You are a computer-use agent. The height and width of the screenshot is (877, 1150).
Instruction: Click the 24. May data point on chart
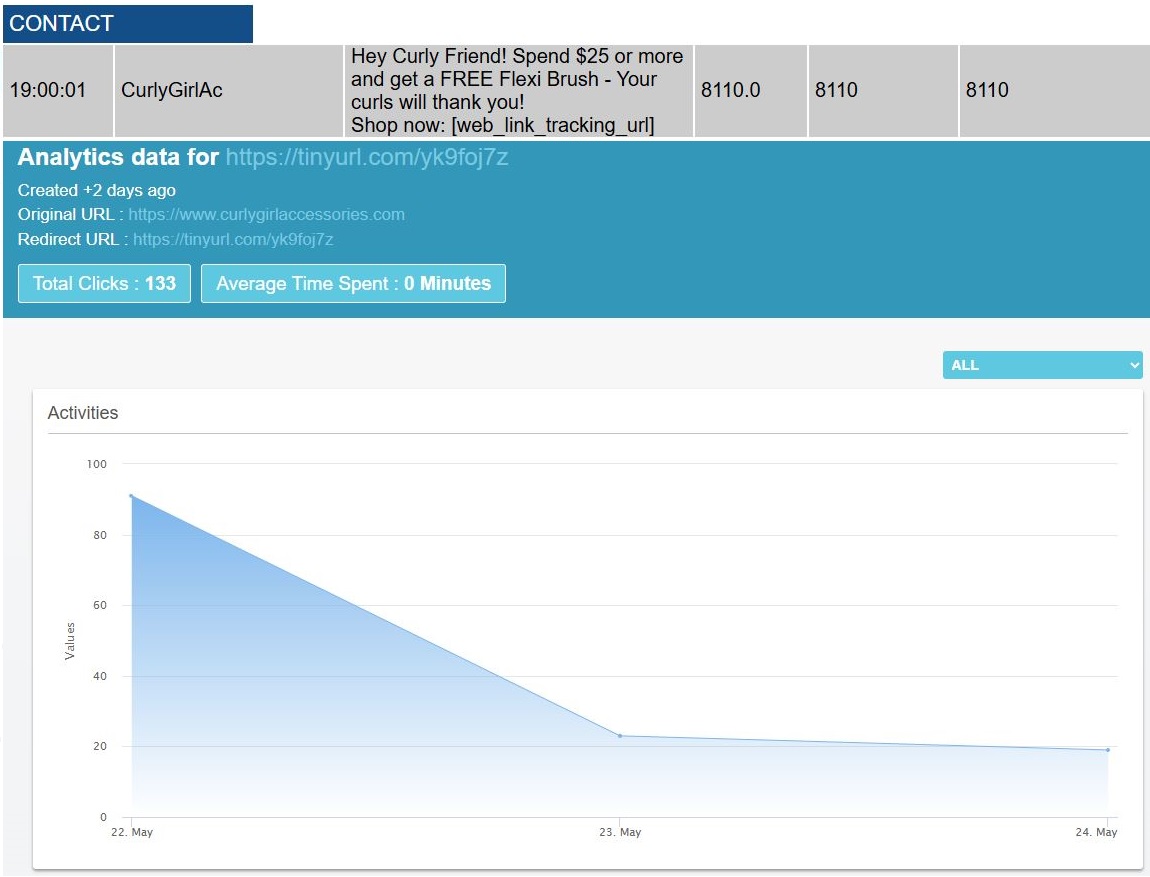[1107, 749]
